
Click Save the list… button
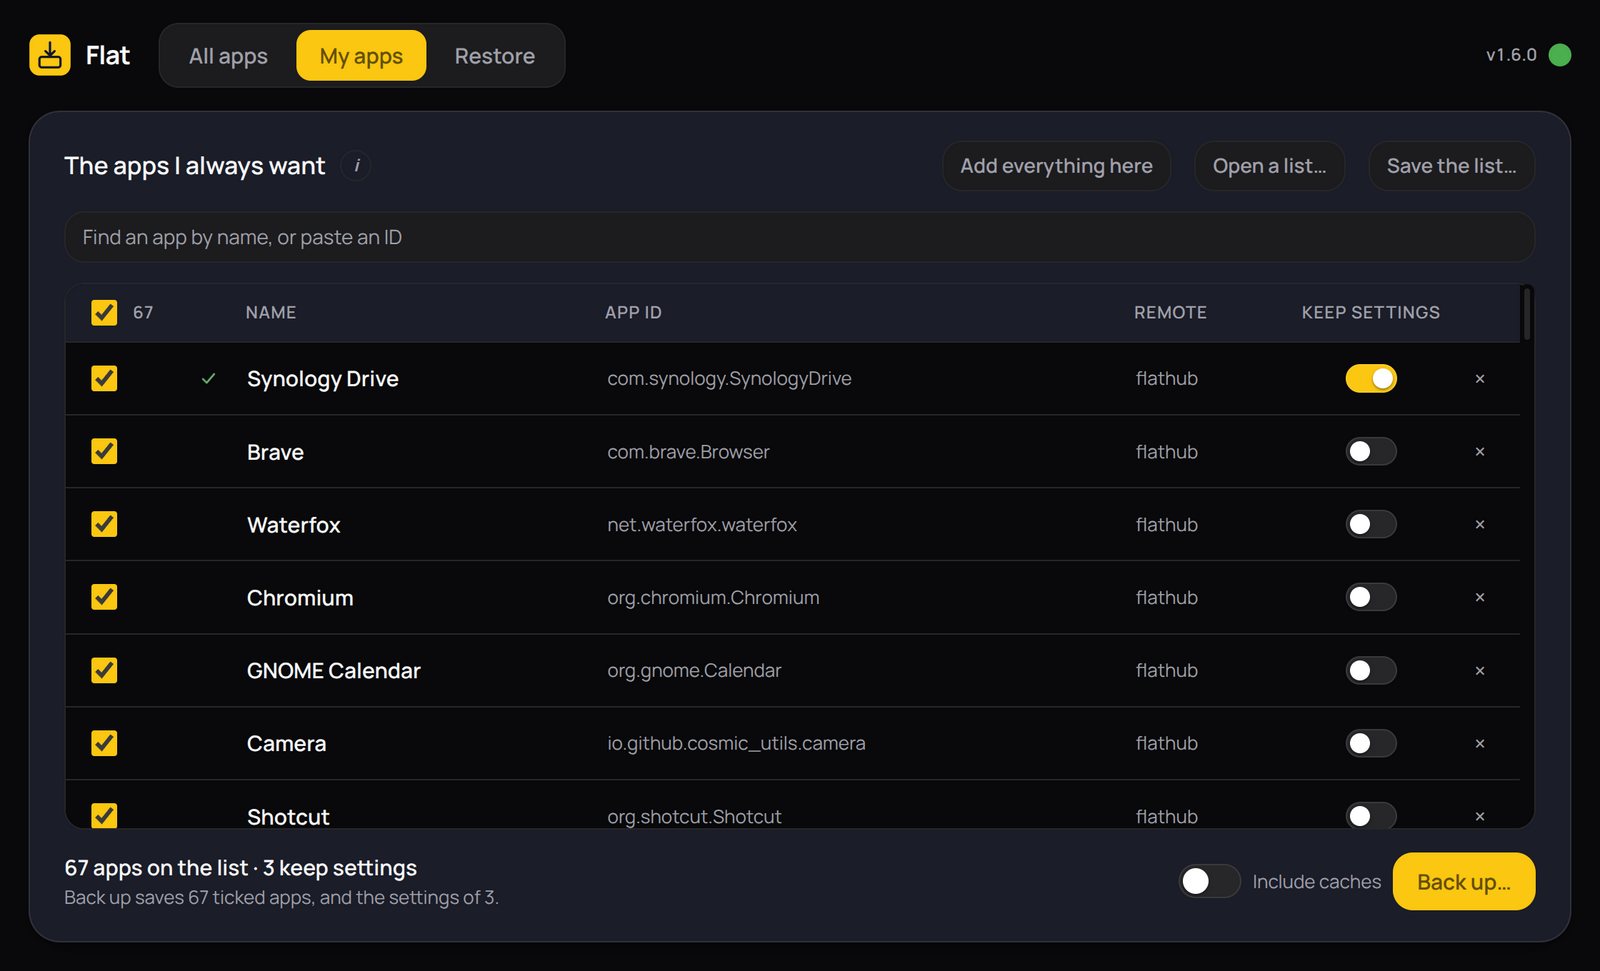(1452, 166)
